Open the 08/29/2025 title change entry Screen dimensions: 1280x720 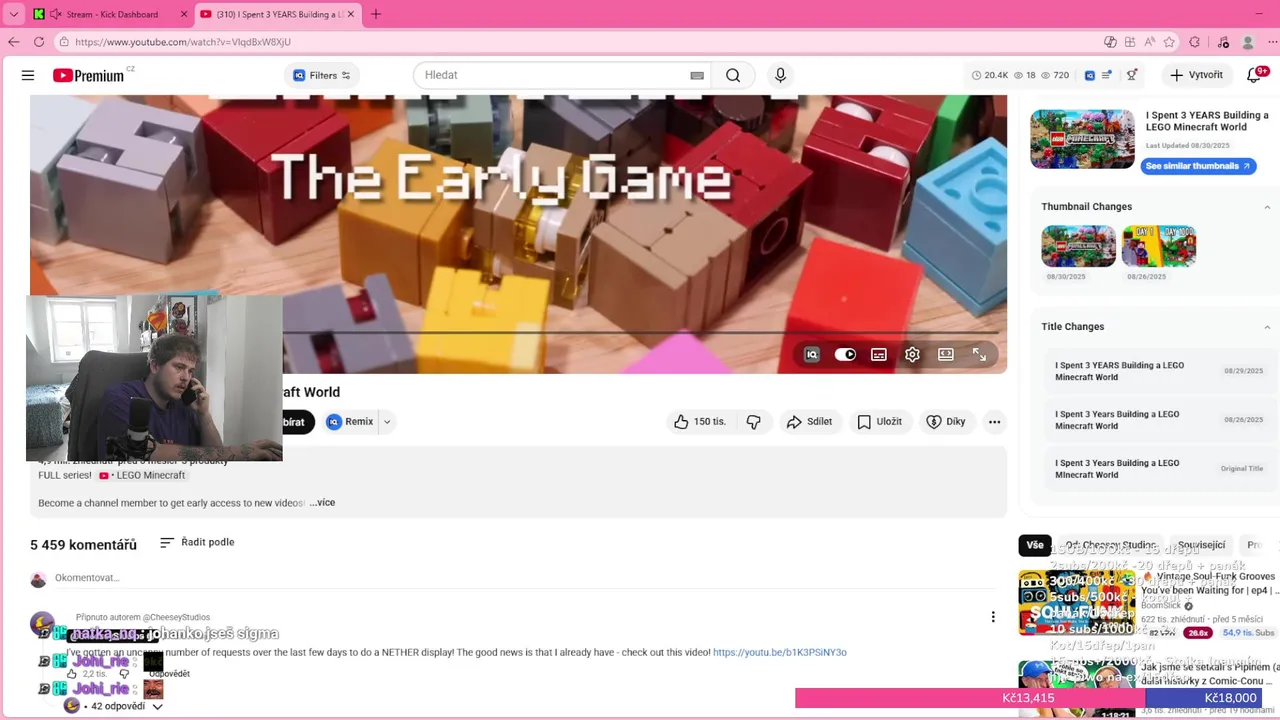tap(1159, 371)
